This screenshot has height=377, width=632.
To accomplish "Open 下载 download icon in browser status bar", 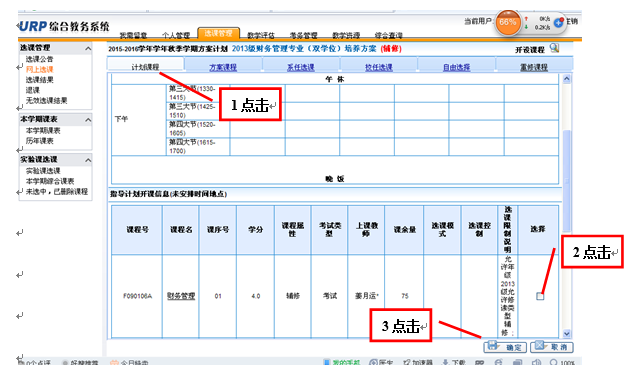I will [x=454, y=363].
